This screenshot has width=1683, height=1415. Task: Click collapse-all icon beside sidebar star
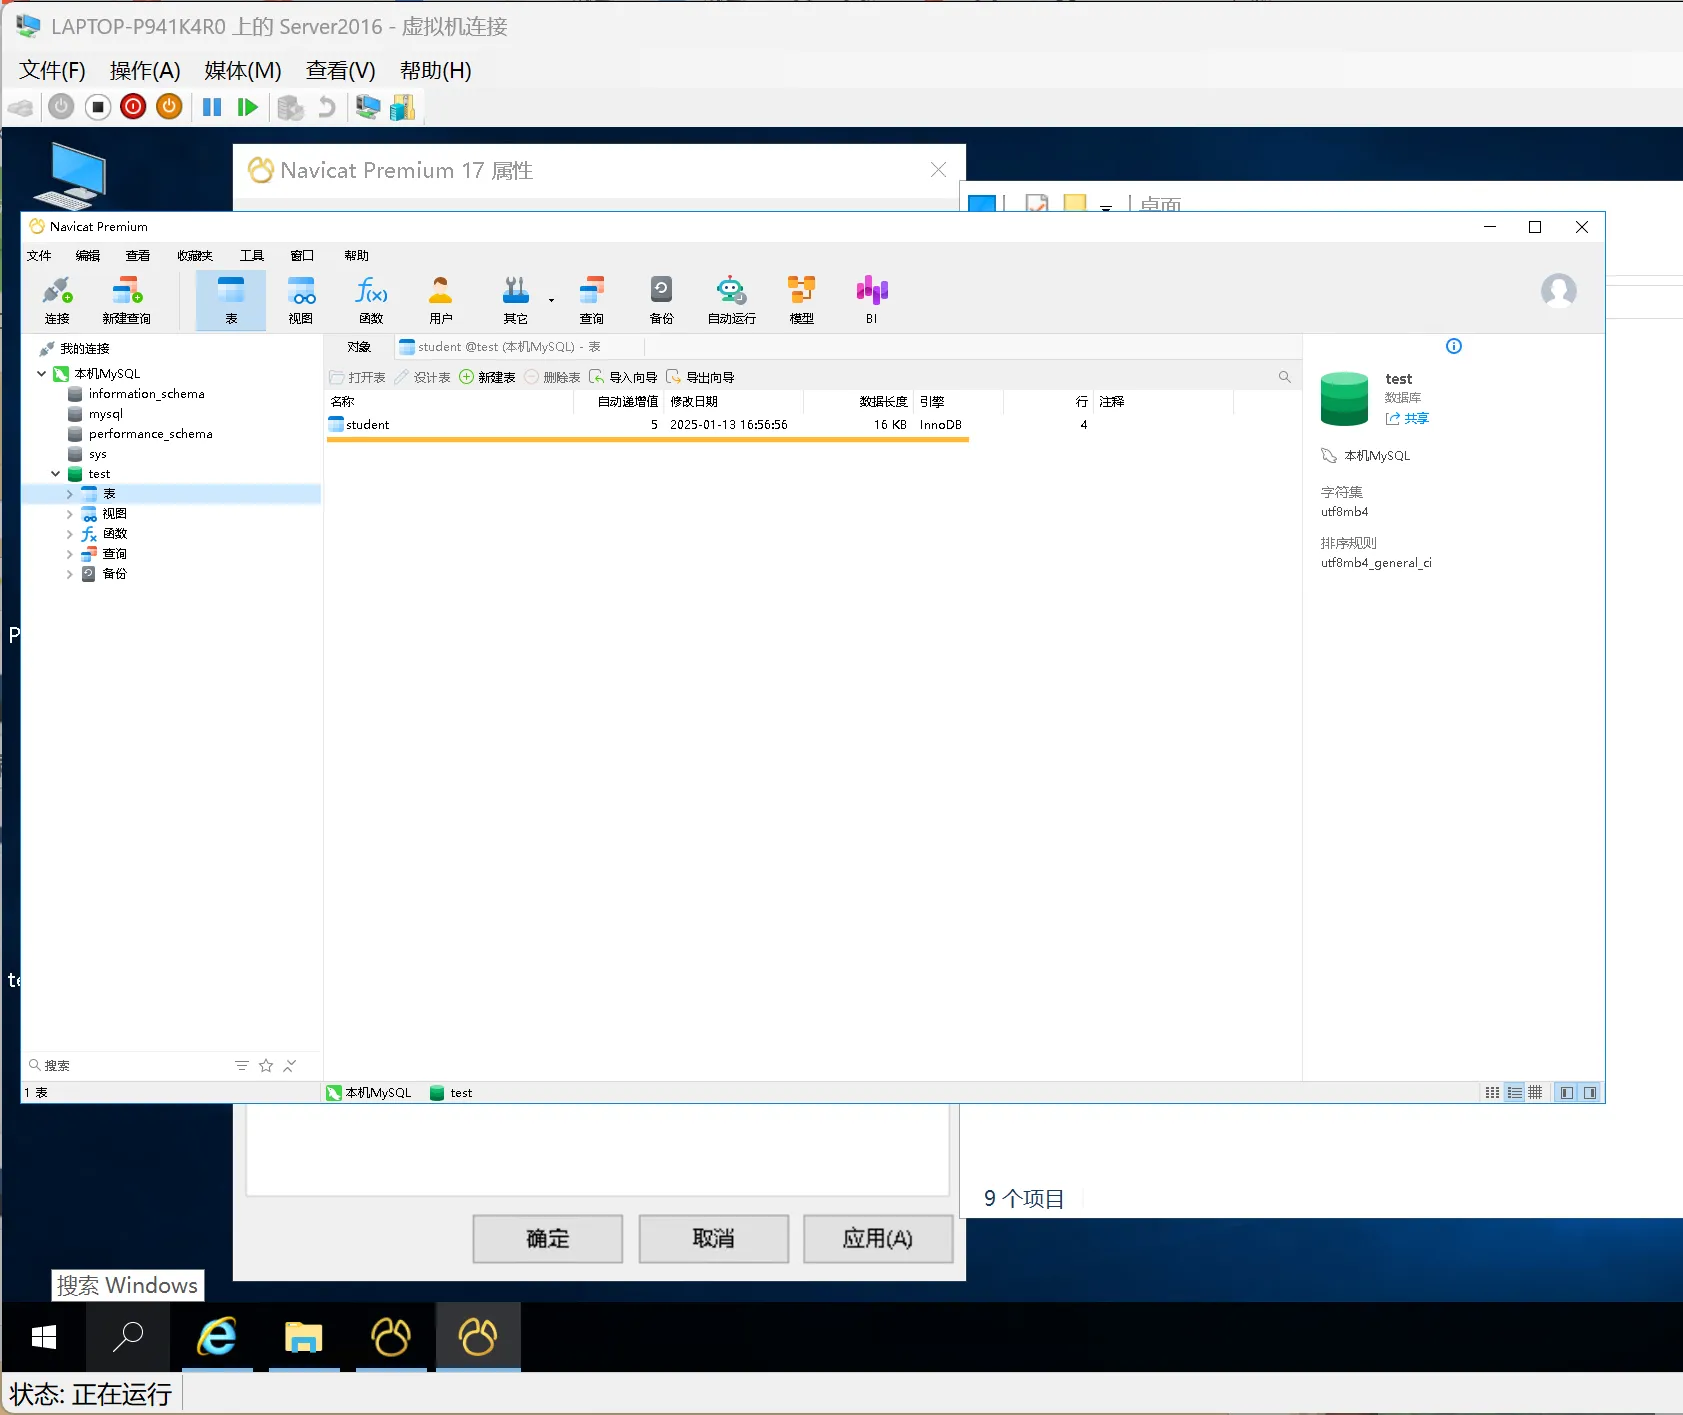(x=289, y=1066)
